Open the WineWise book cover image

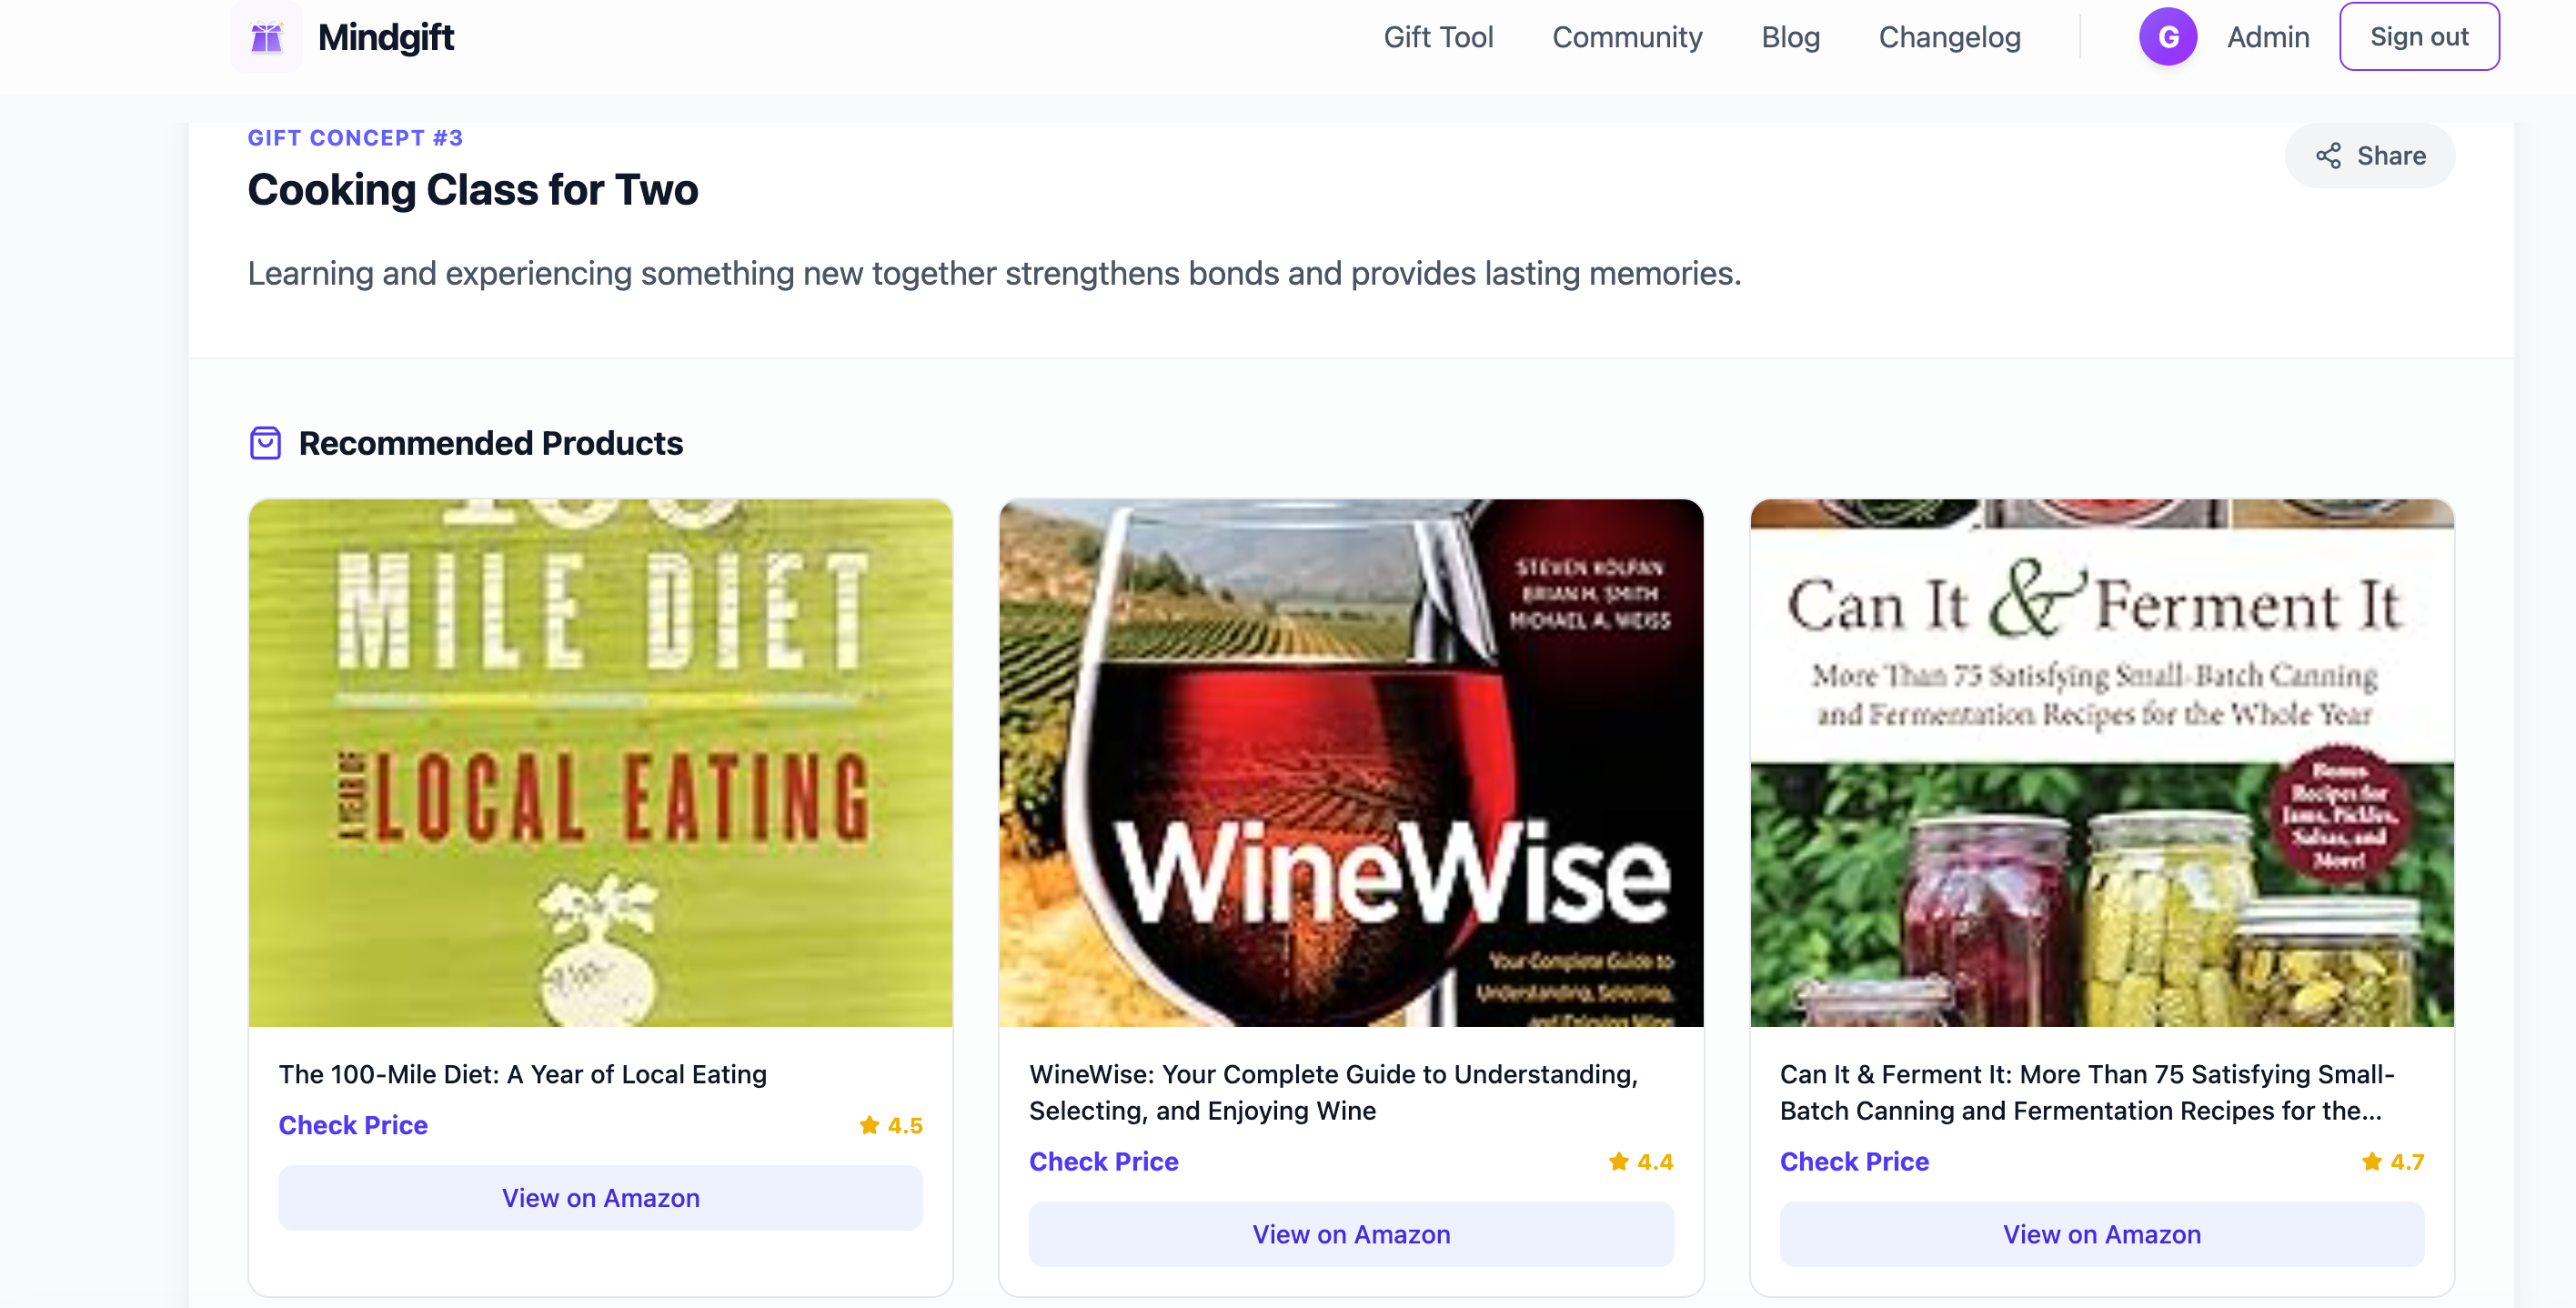1351,763
